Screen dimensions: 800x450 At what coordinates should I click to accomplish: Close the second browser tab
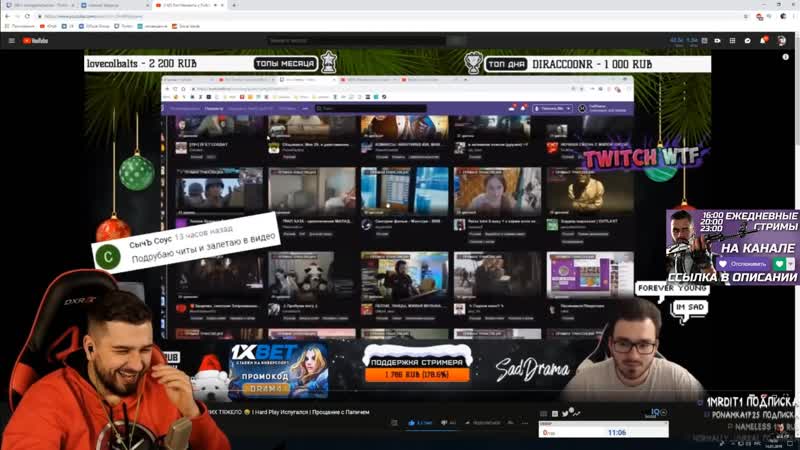147,5
